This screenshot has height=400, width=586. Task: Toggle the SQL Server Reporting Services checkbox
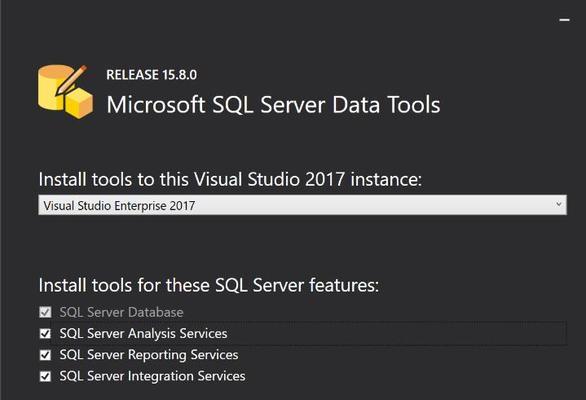pos(45,355)
